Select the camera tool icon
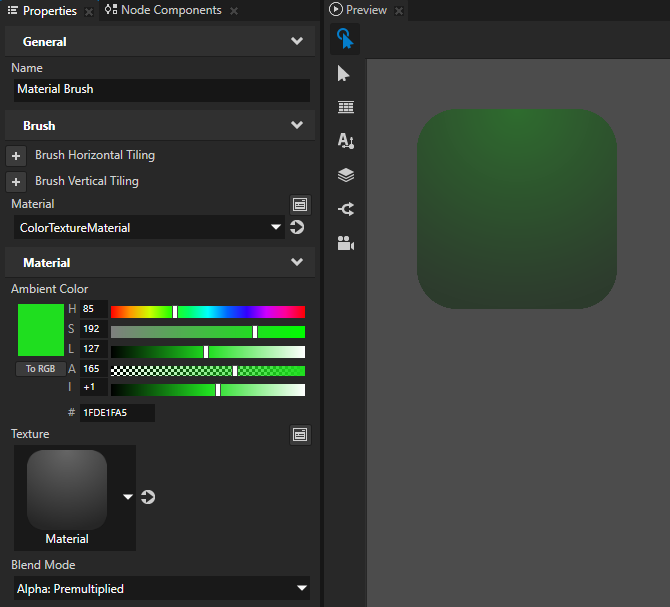 point(346,243)
